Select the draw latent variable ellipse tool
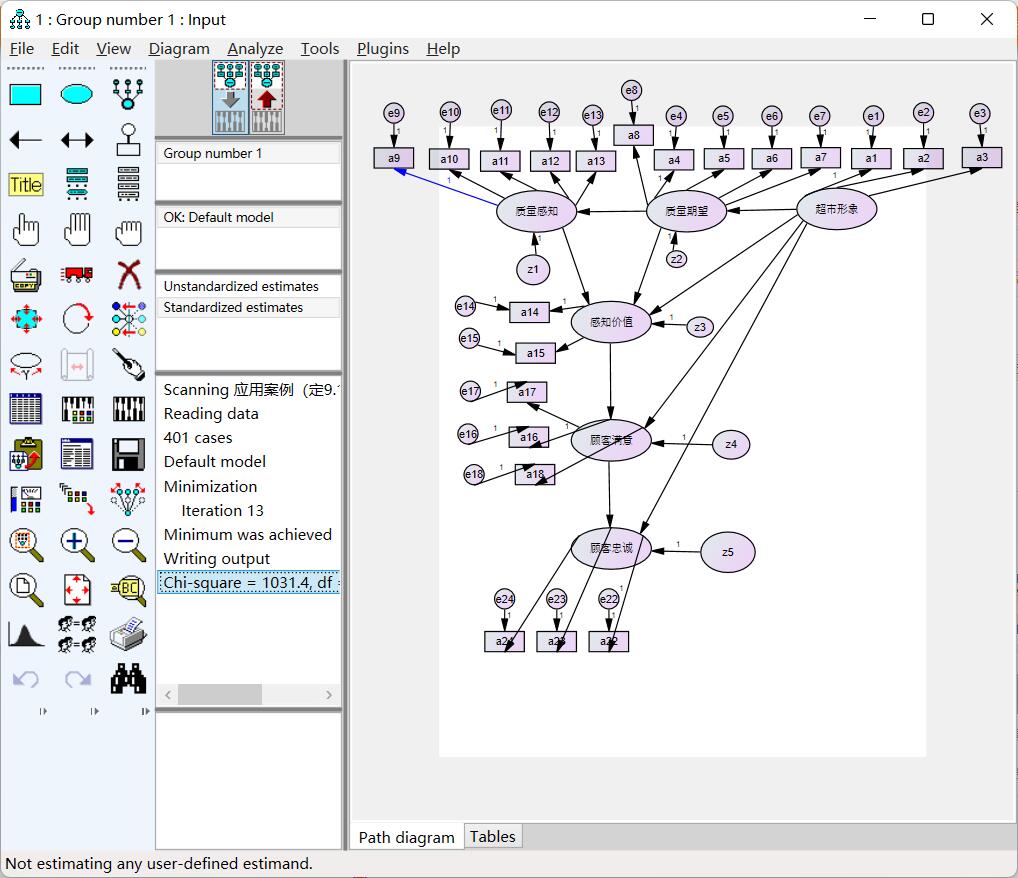Image resolution: width=1018 pixels, height=878 pixels. pos(77,94)
